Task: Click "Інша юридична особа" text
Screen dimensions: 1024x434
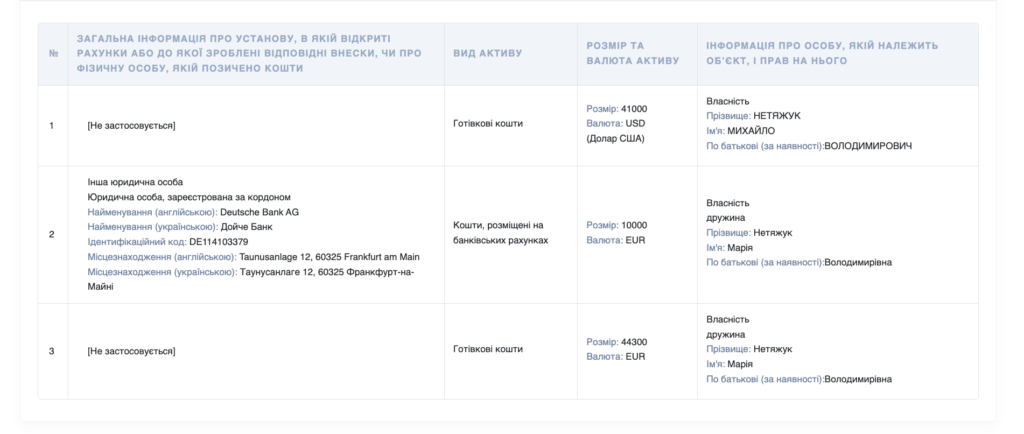Action: [128, 182]
